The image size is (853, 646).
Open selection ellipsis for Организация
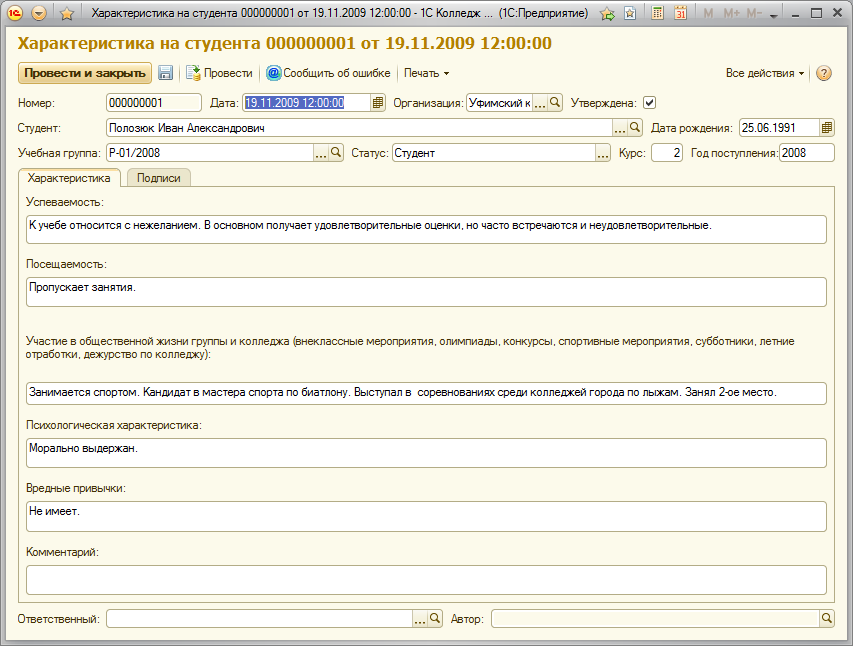[x=539, y=103]
